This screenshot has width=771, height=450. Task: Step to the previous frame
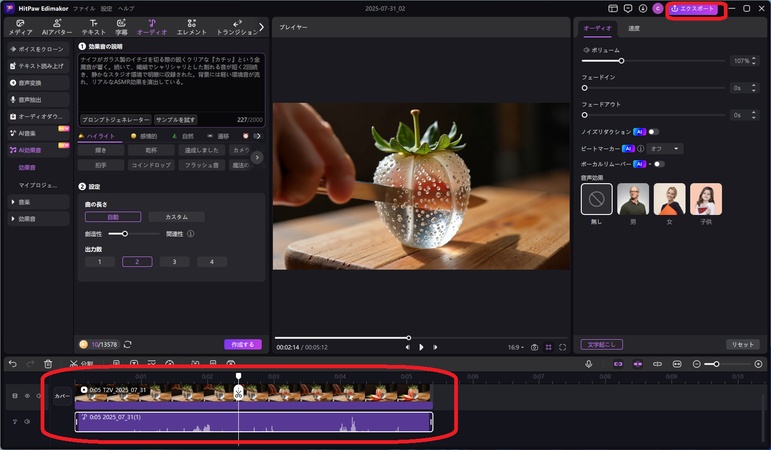click(x=408, y=347)
